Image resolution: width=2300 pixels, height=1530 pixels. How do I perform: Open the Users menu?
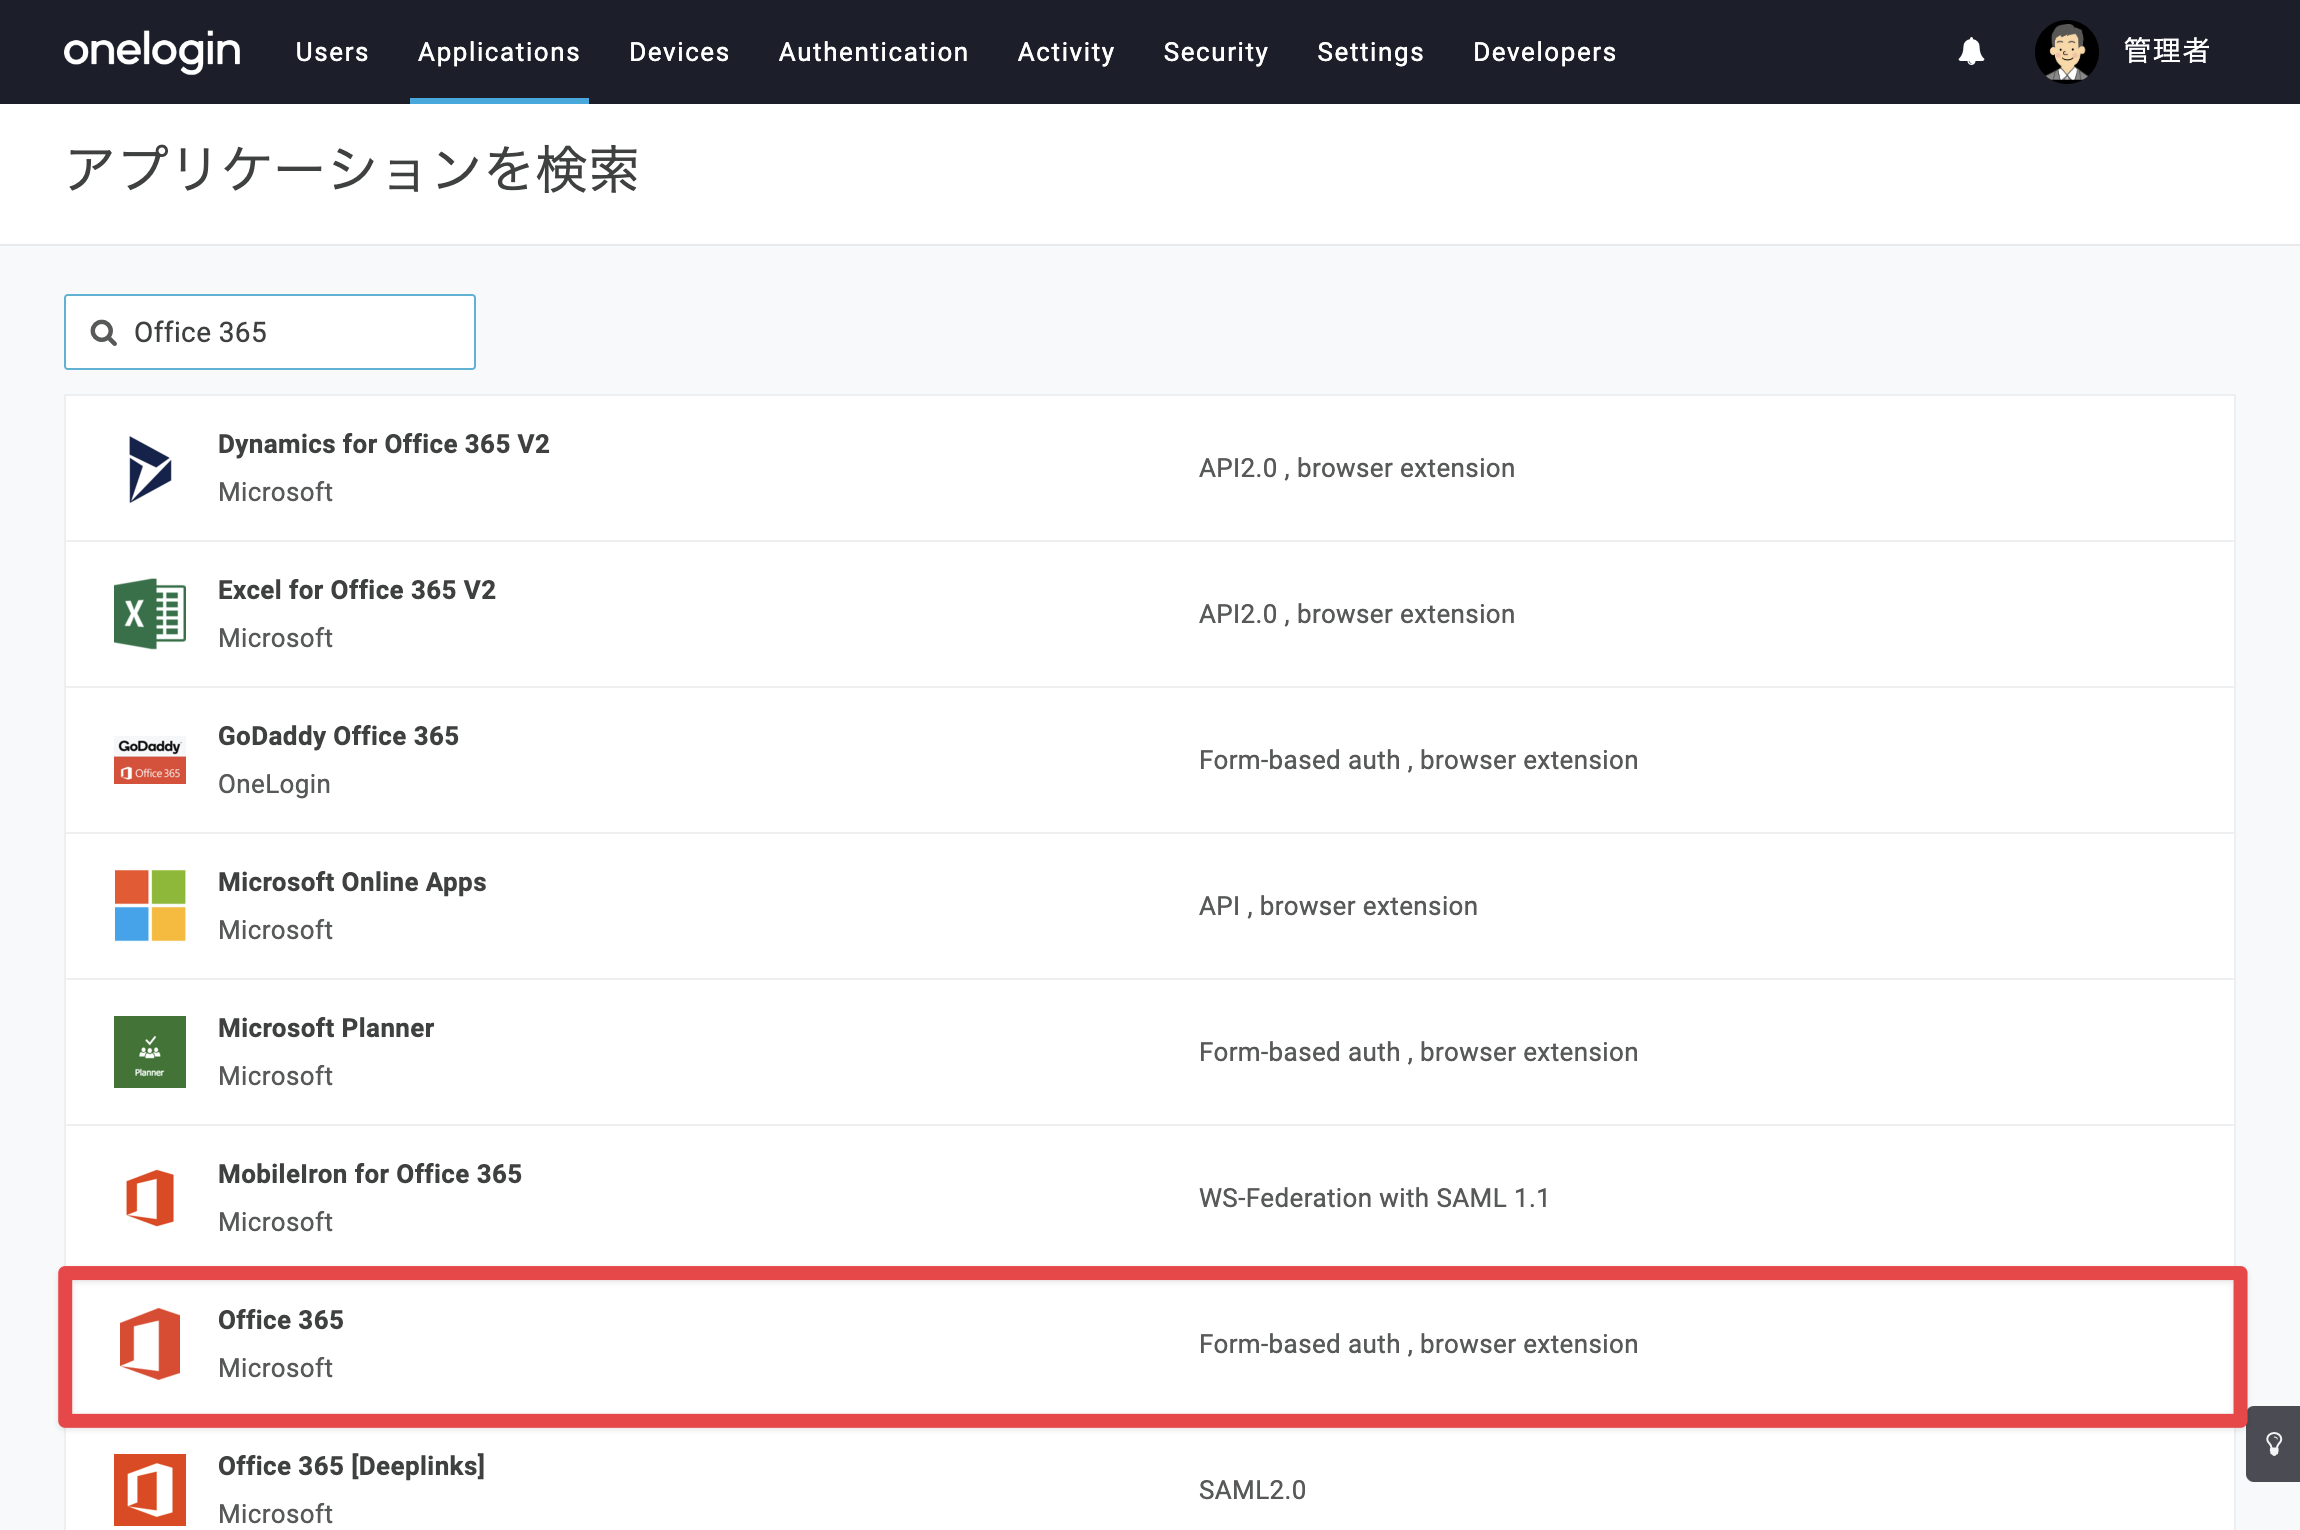[332, 52]
